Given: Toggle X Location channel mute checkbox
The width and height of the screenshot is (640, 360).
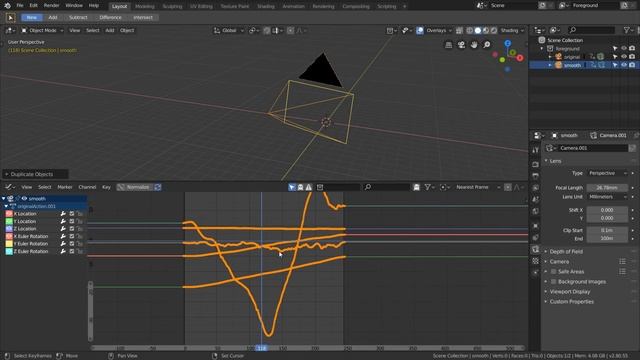Looking at the screenshot, I should [x=72, y=214].
